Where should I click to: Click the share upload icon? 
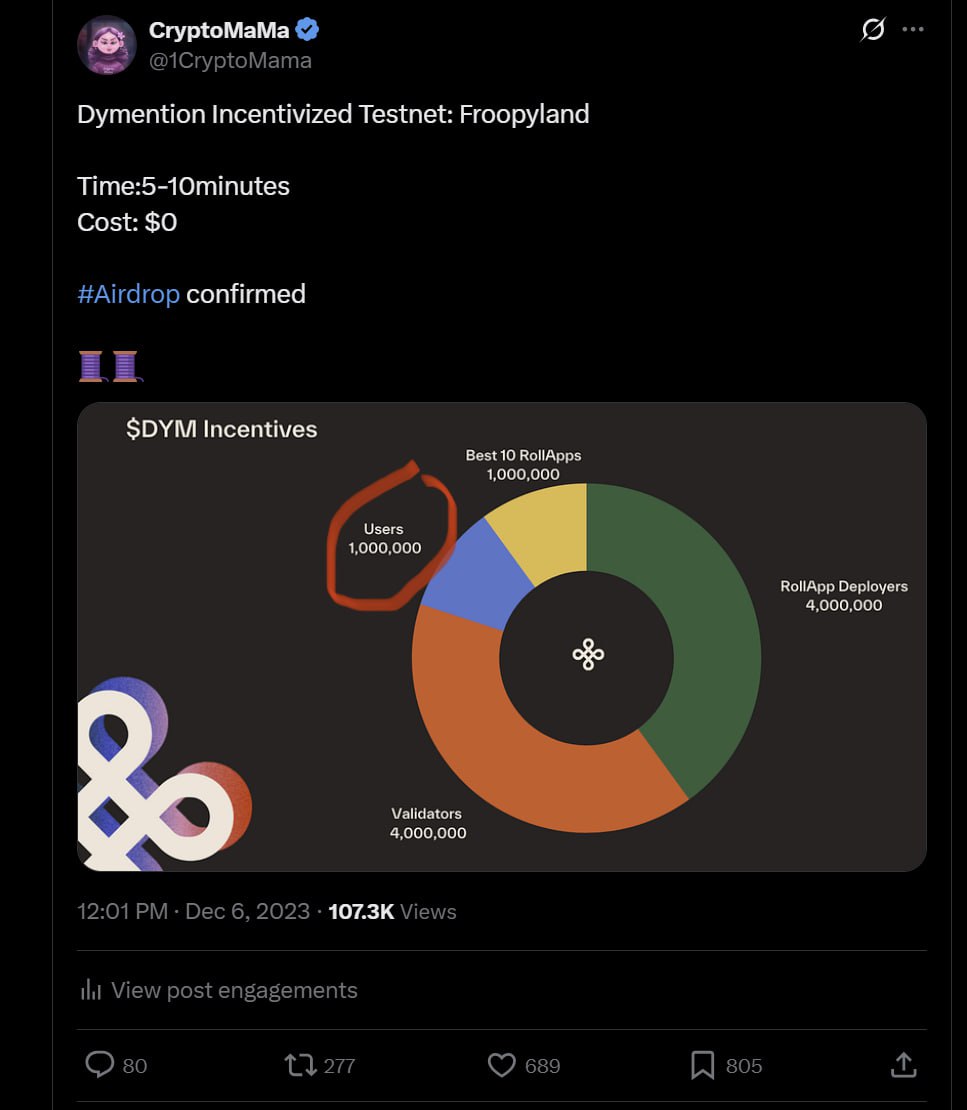pos(903,1065)
